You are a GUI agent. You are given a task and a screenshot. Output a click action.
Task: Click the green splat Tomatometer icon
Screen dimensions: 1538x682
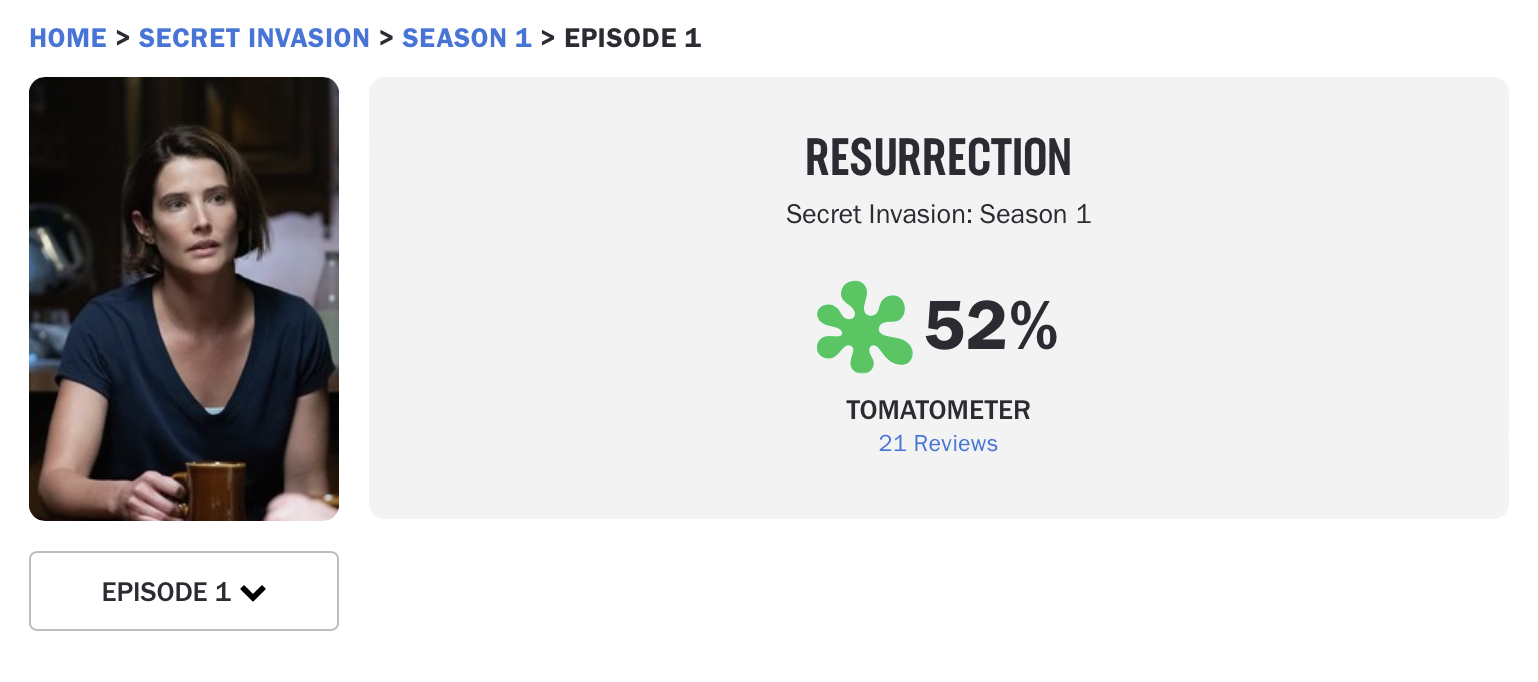click(864, 327)
